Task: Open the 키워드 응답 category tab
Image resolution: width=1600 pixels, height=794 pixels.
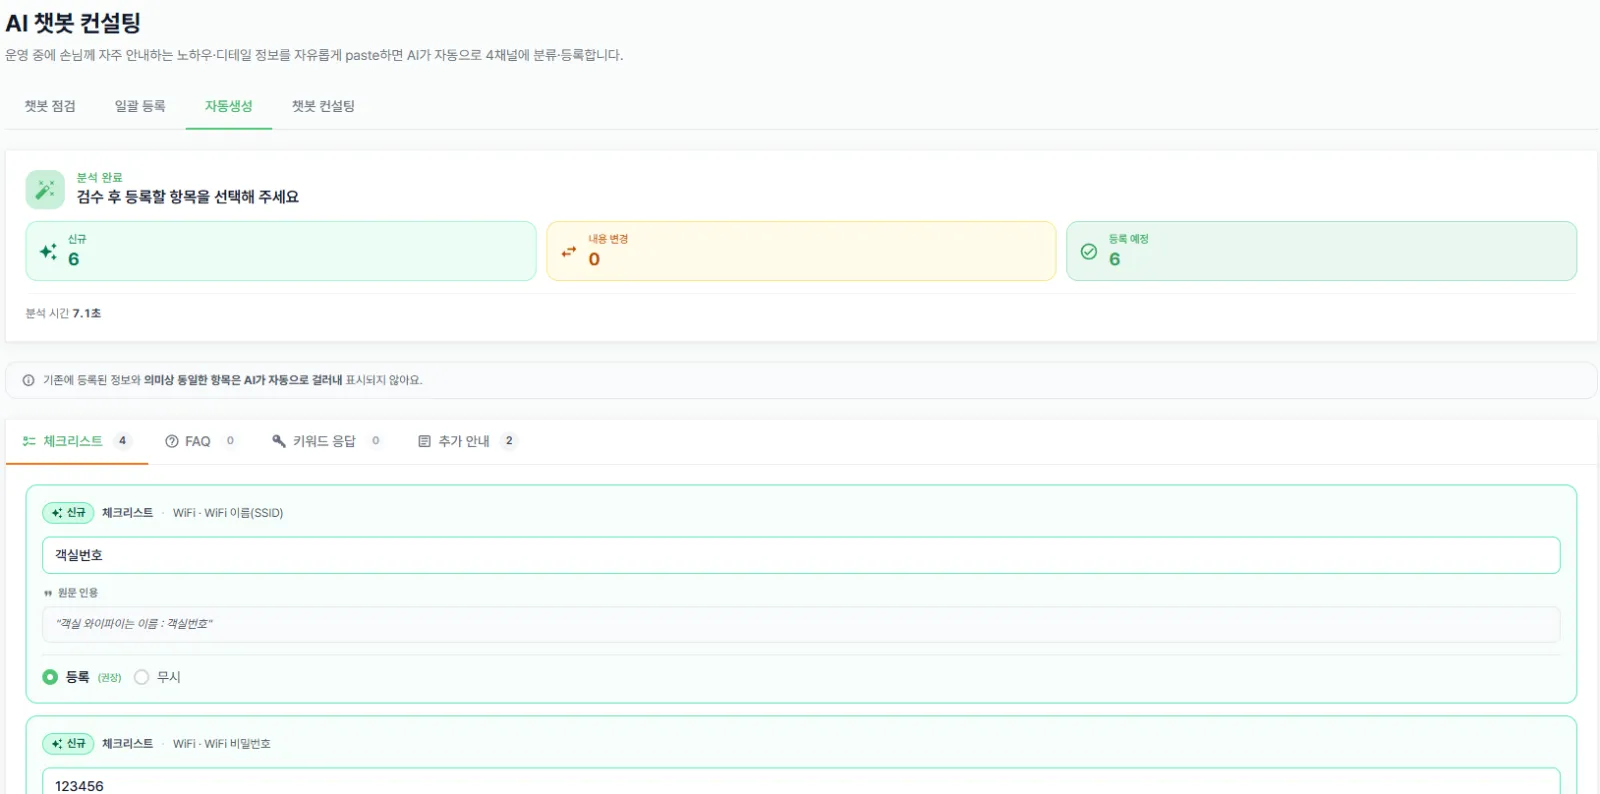Action: pos(326,441)
